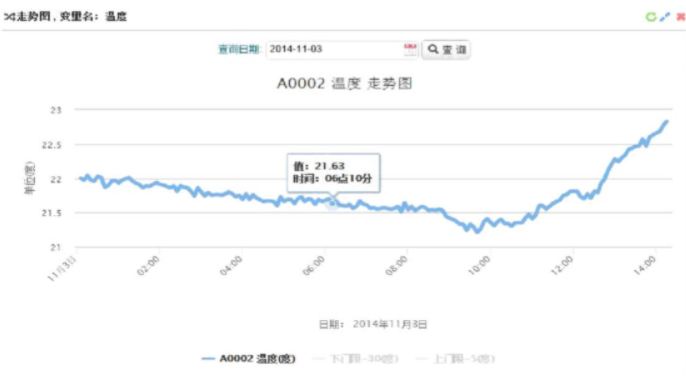Viewport: 686px width, 388px height.
Task: Close the trend chart panel with red X
Action: tap(681, 17)
